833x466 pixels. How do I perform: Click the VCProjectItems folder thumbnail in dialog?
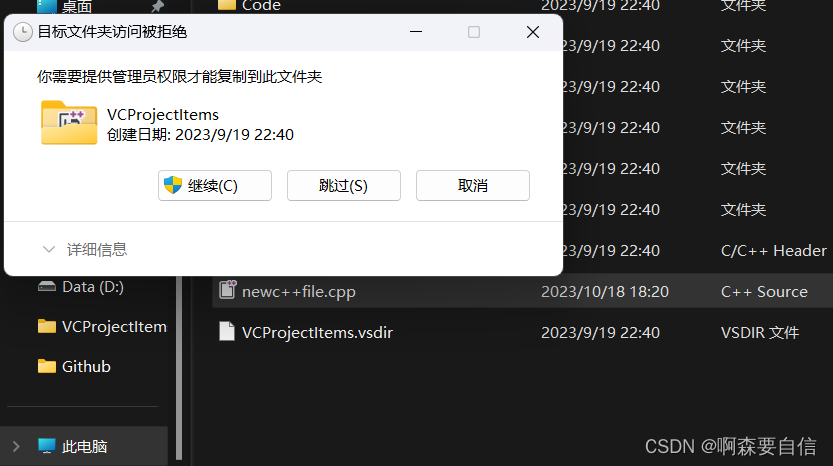pos(69,123)
